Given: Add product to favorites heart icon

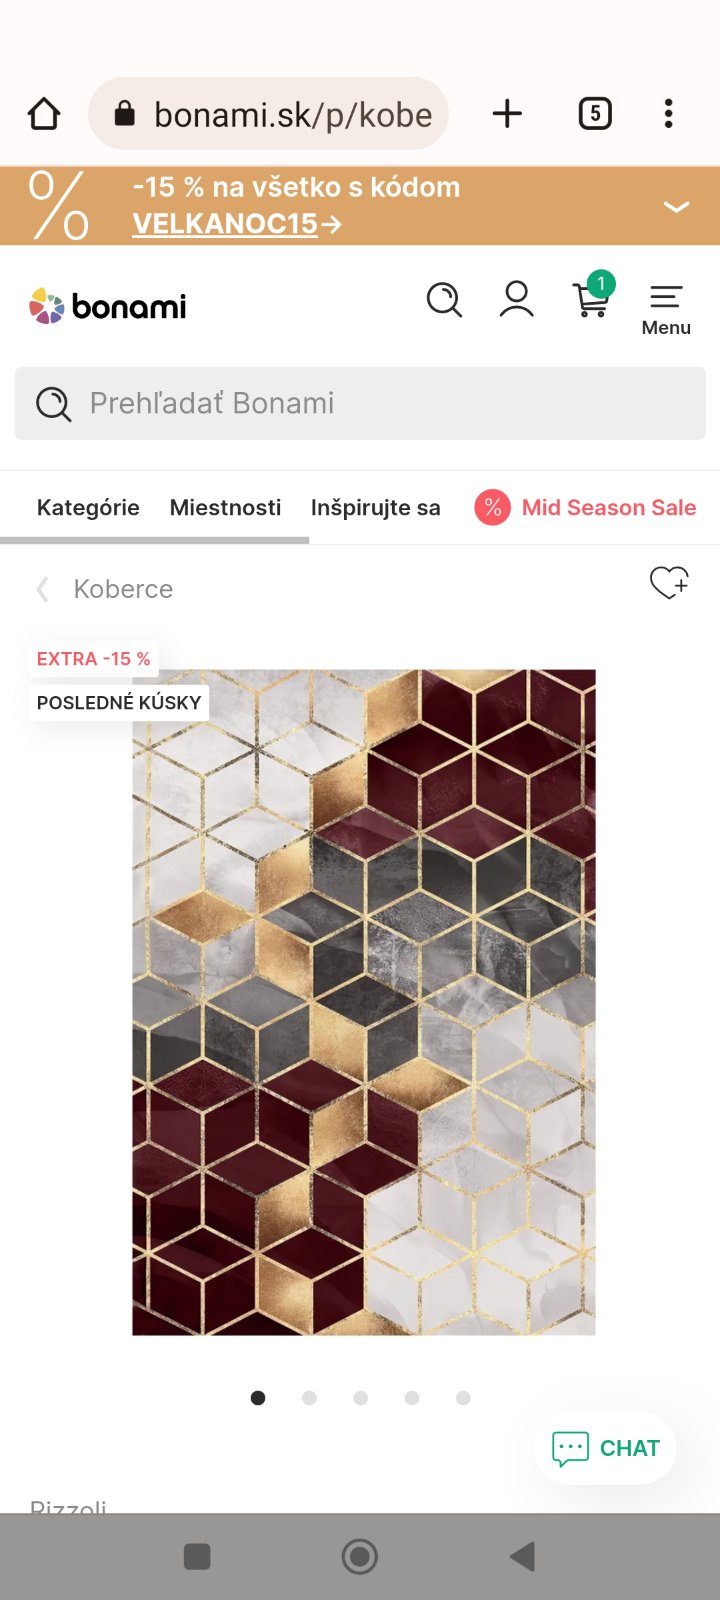Looking at the screenshot, I should point(669,583).
